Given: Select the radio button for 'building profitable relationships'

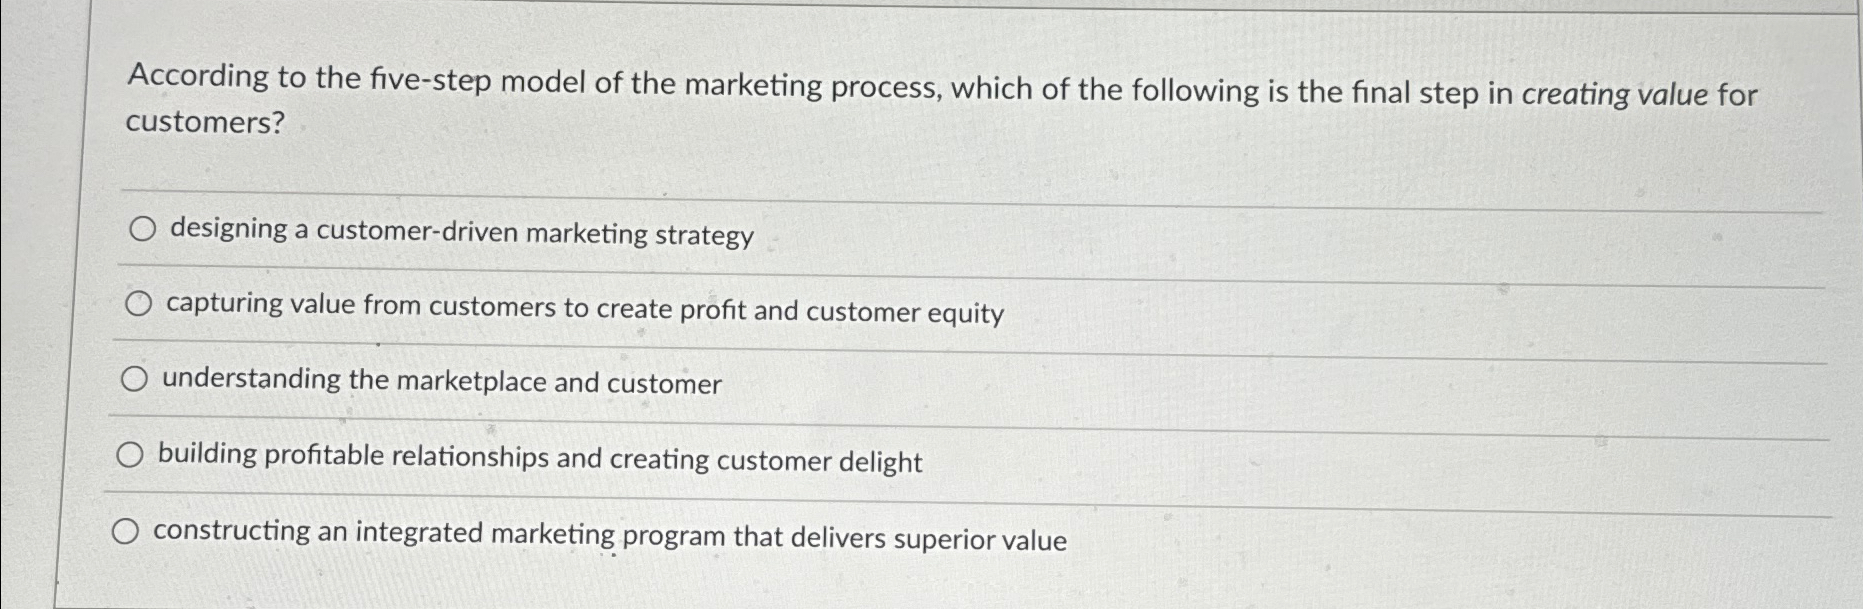Looking at the screenshot, I should [x=128, y=455].
